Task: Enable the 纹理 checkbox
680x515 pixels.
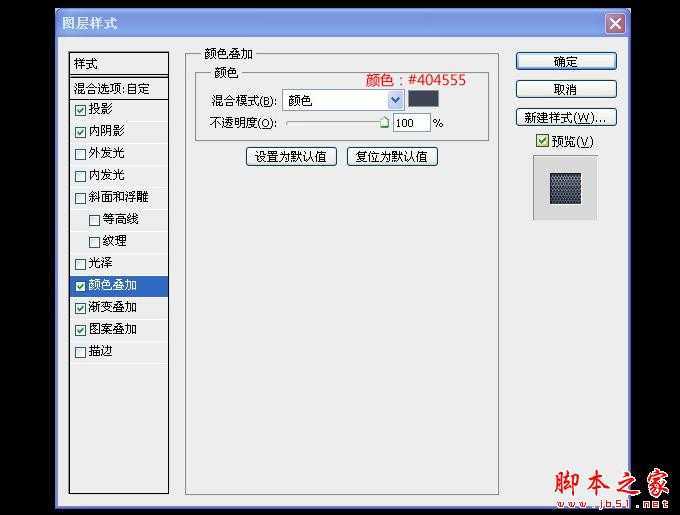Action: pos(94,242)
